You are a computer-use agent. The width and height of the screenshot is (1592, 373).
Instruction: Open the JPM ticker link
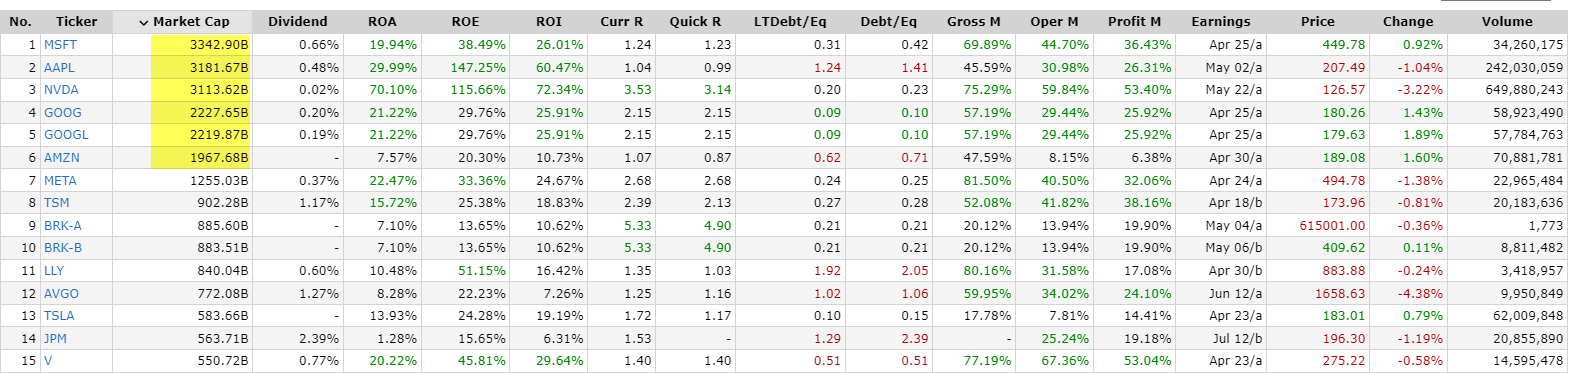coord(55,339)
